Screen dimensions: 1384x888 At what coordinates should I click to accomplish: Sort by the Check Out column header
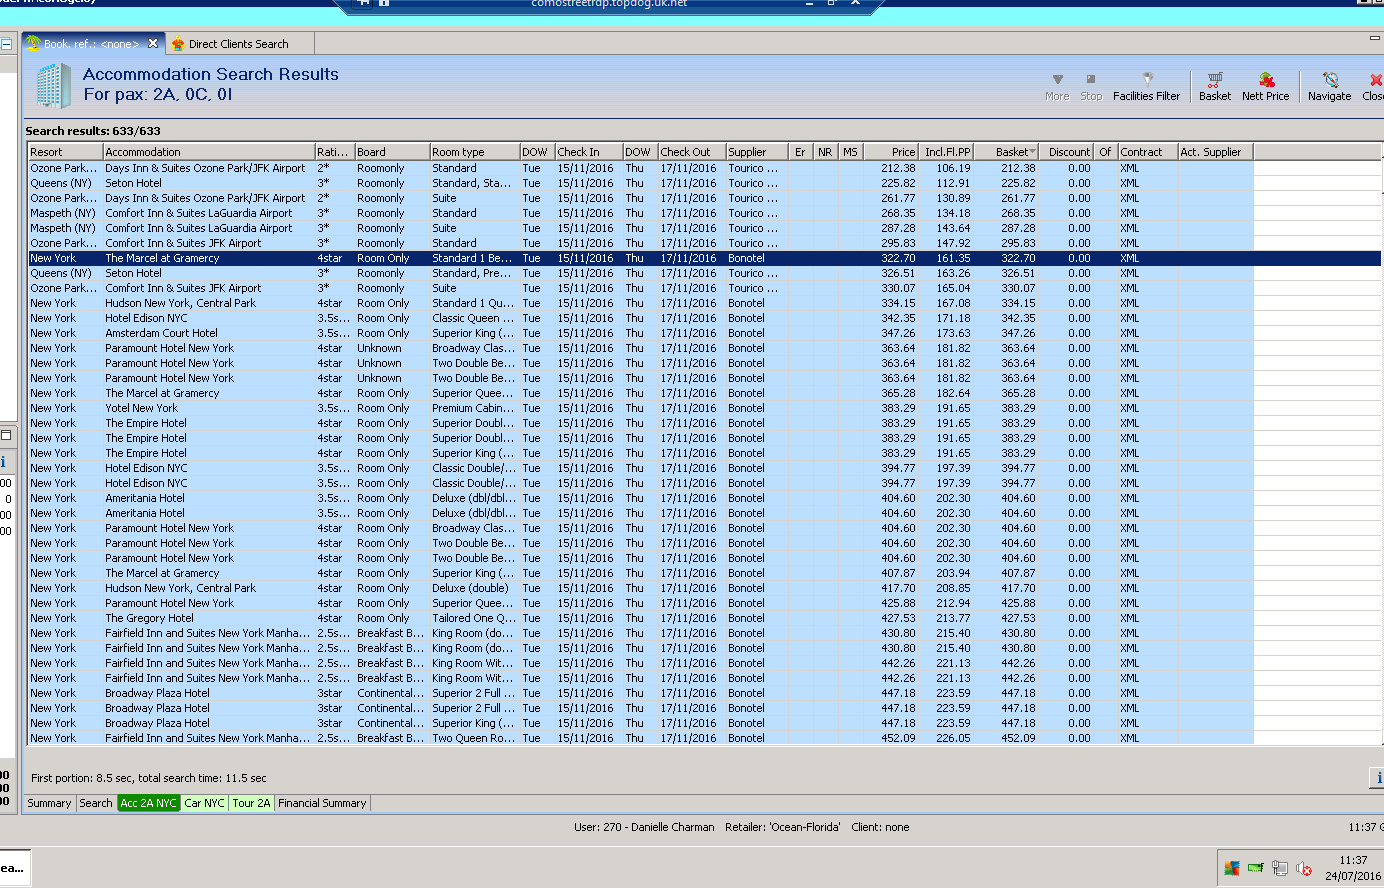691,152
